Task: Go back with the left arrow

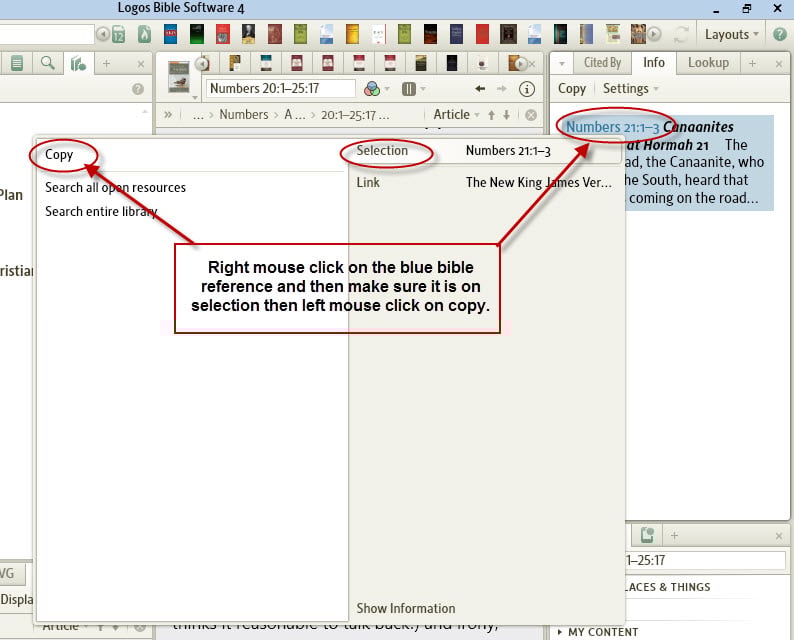Action: click(480, 89)
